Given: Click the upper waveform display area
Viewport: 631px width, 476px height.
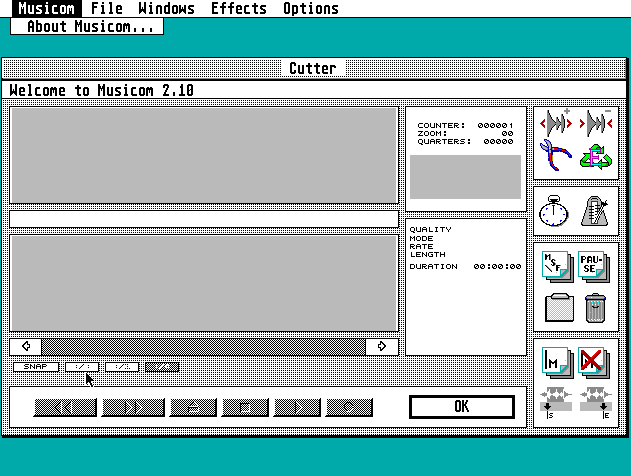Looking at the screenshot, I should coord(204,155).
